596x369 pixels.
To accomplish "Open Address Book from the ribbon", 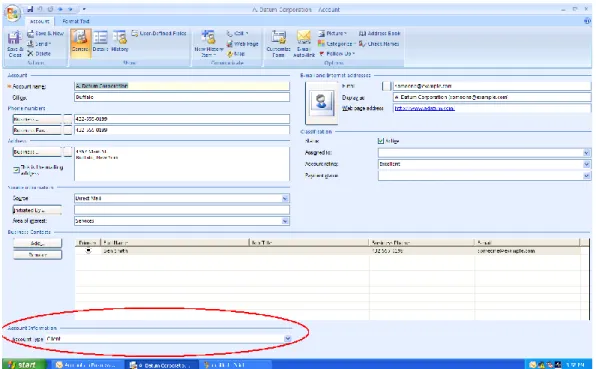I will (379, 33).
